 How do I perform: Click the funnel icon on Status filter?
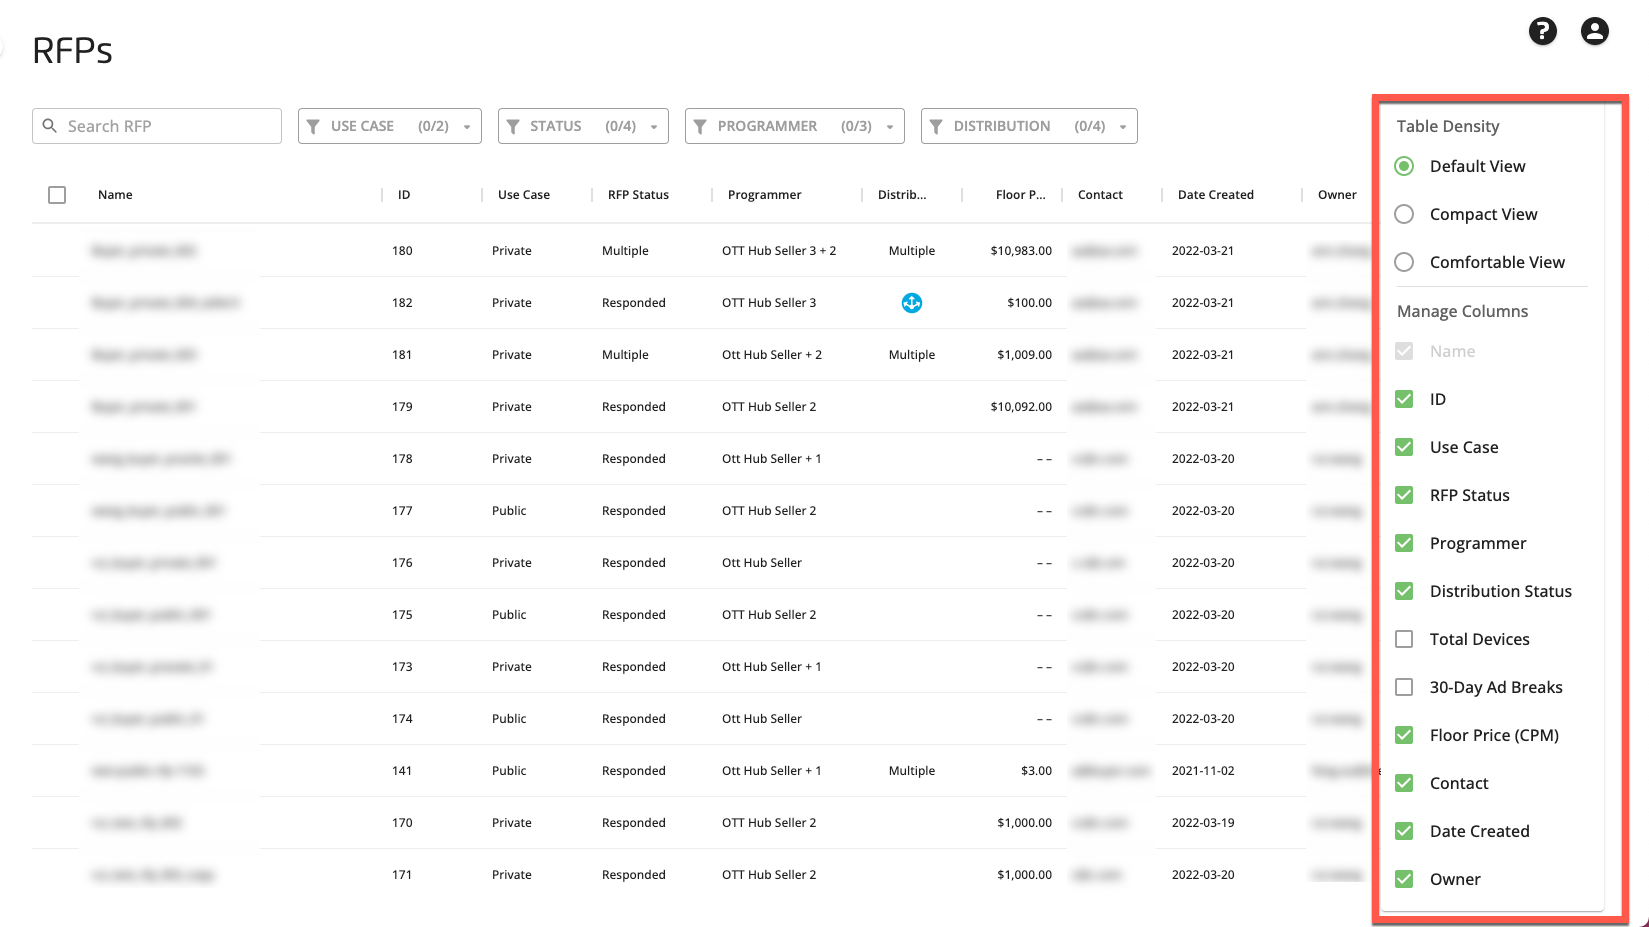(513, 126)
